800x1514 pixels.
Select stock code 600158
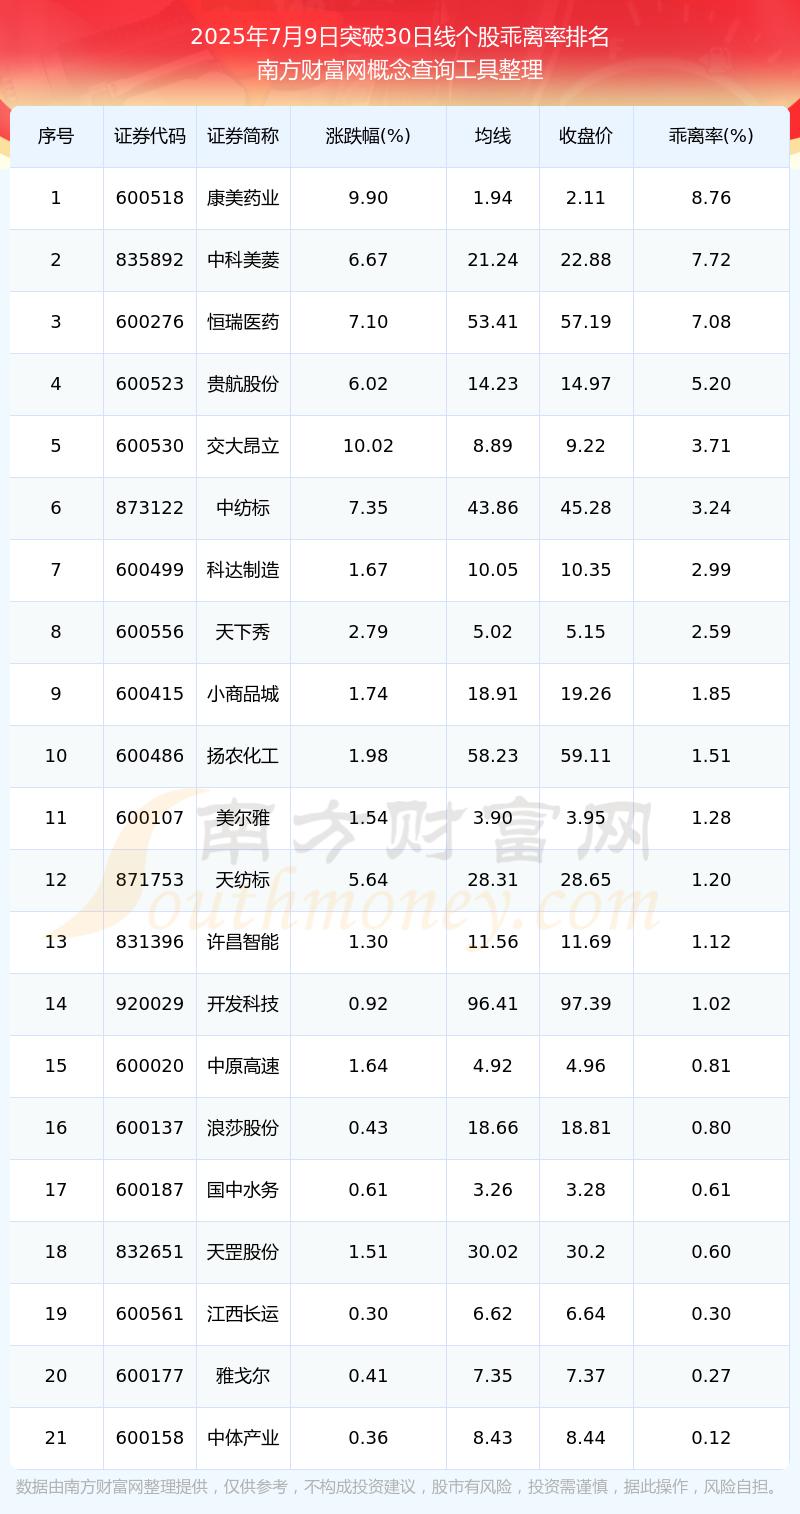[x=150, y=1438]
